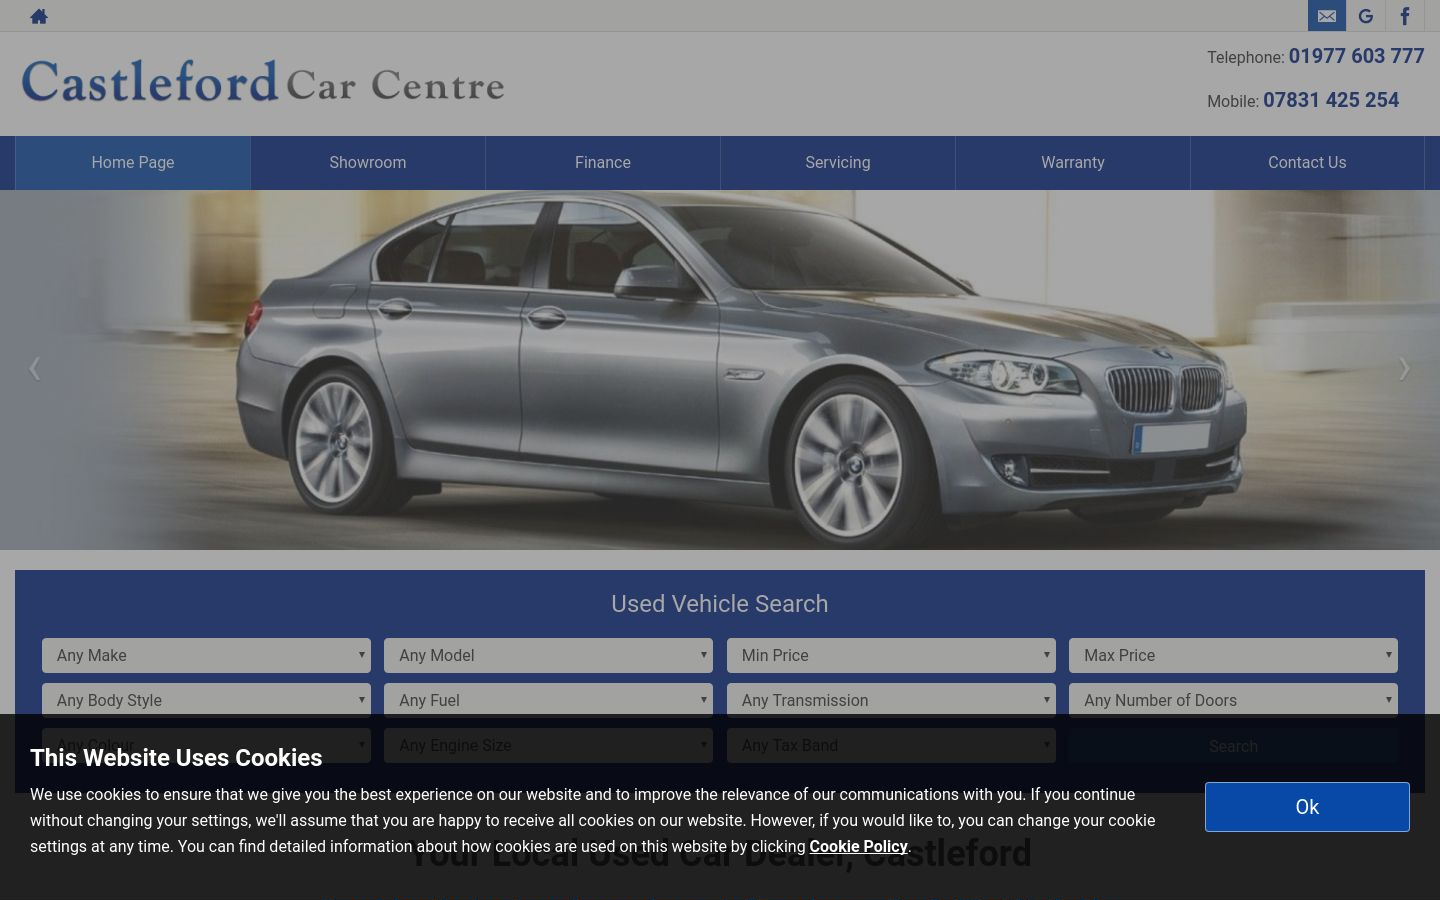
Task: Open the Servicing menu item
Action: (x=838, y=162)
